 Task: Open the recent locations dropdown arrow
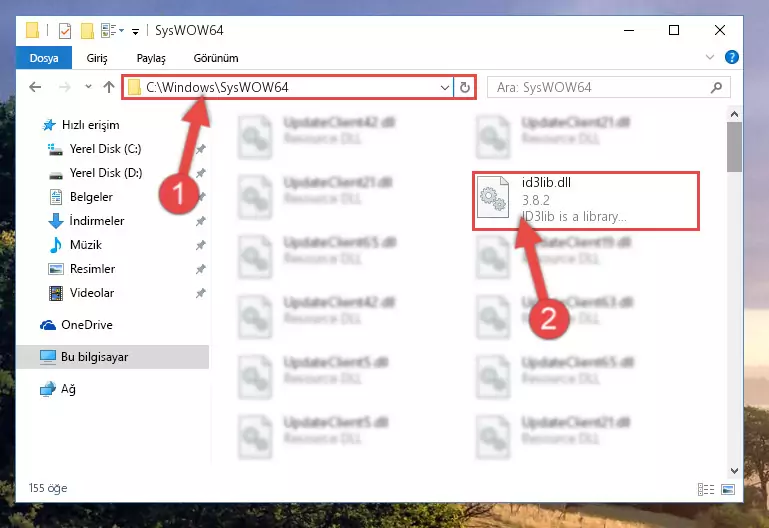[x=88, y=87]
